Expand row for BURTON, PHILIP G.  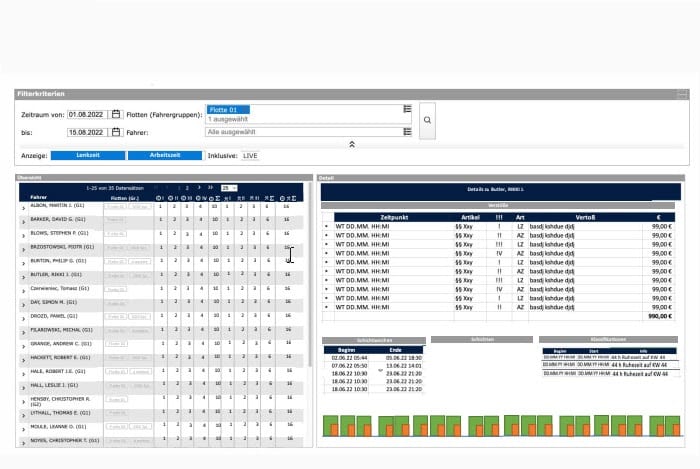coord(24,263)
